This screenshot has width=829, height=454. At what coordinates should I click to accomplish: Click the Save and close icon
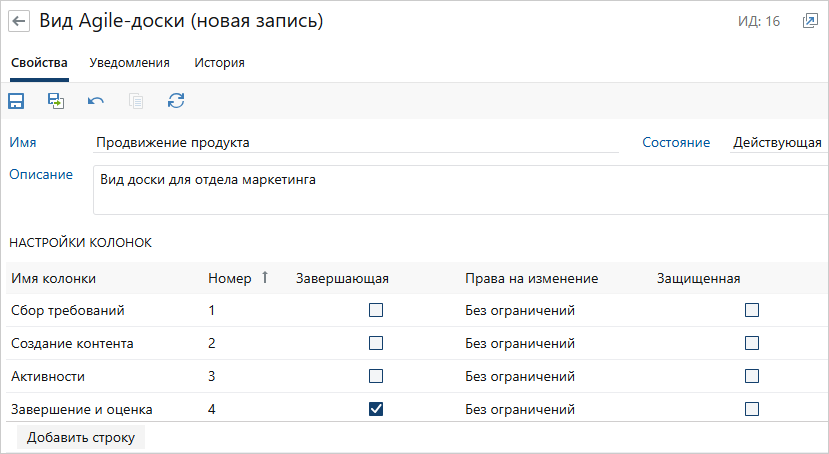pyautogui.click(x=56, y=101)
